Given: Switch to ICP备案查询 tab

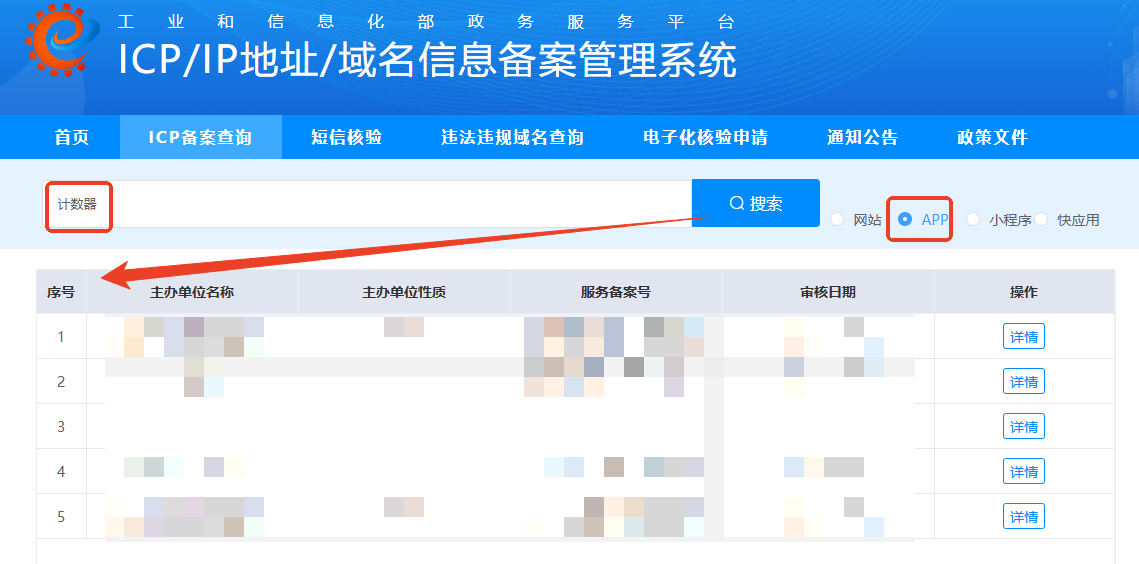Looking at the screenshot, I should click(200, 137).
